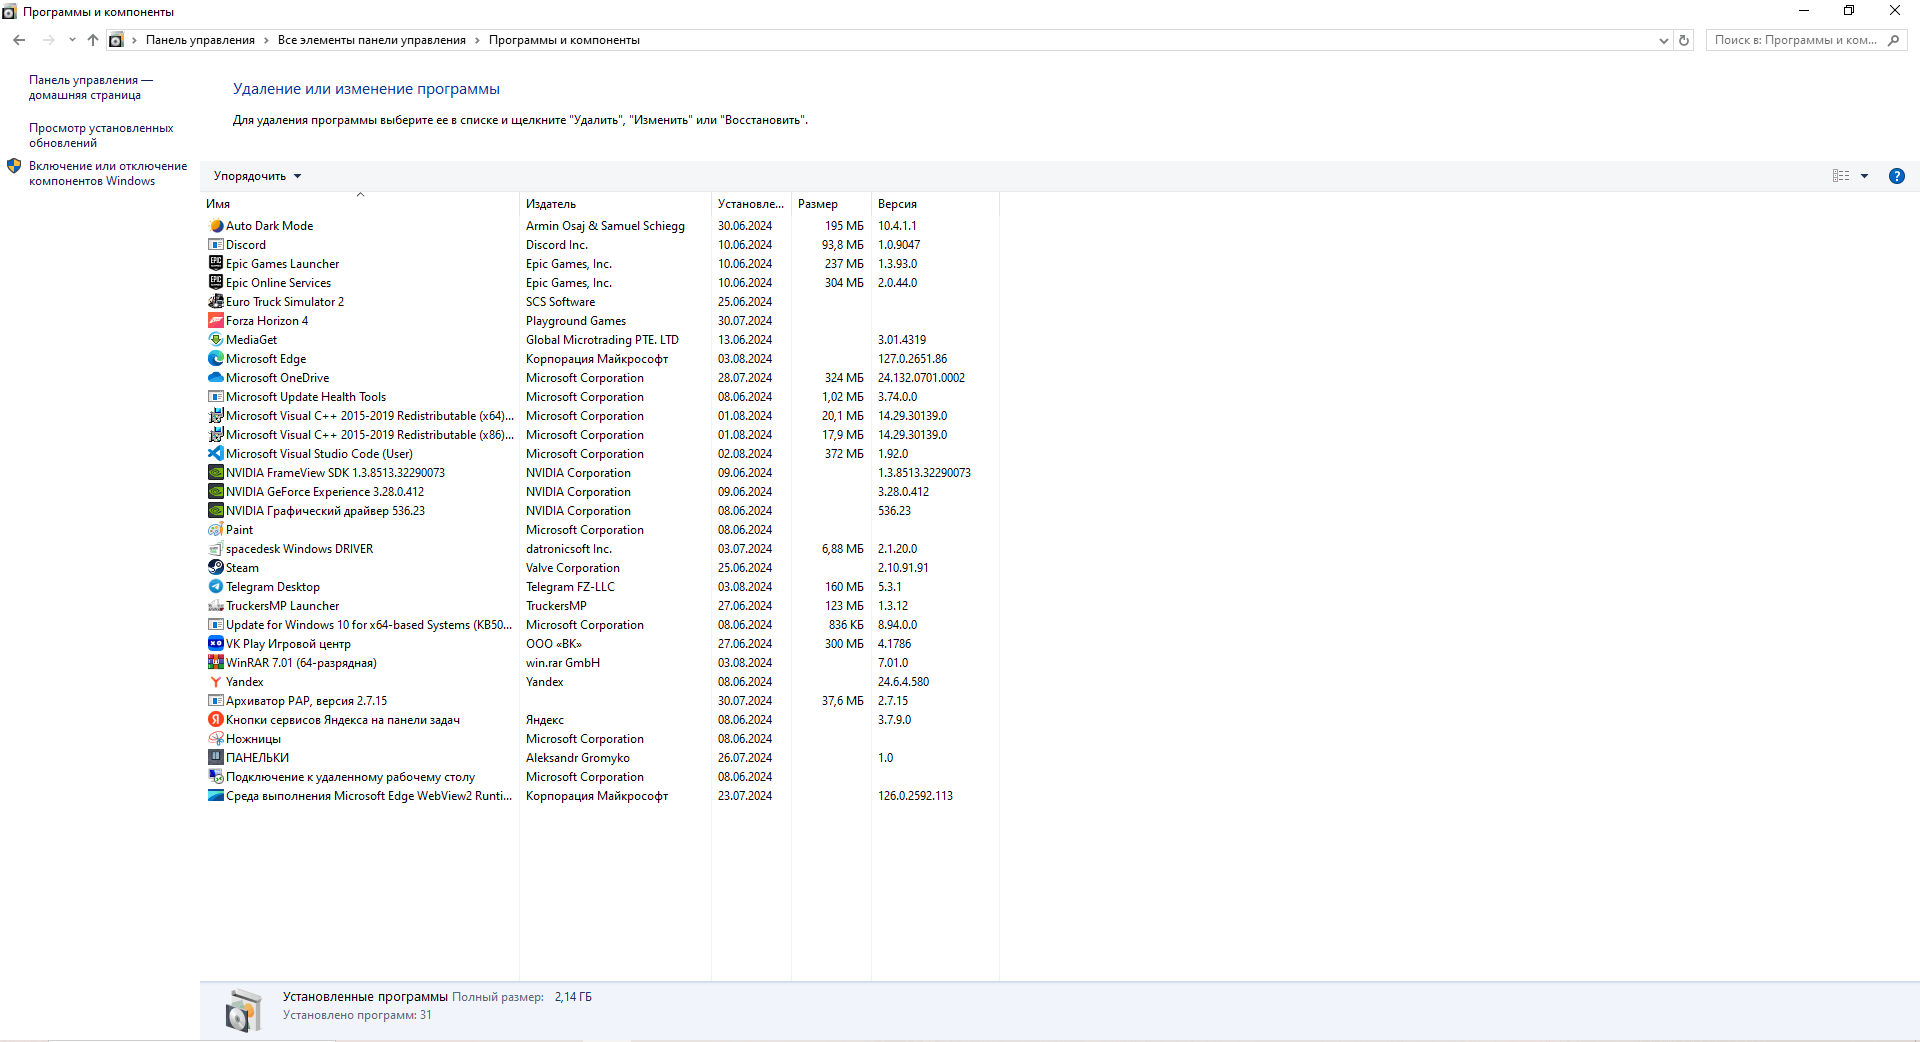Select the Auto Dark Mode icon

tap(216, 226)
